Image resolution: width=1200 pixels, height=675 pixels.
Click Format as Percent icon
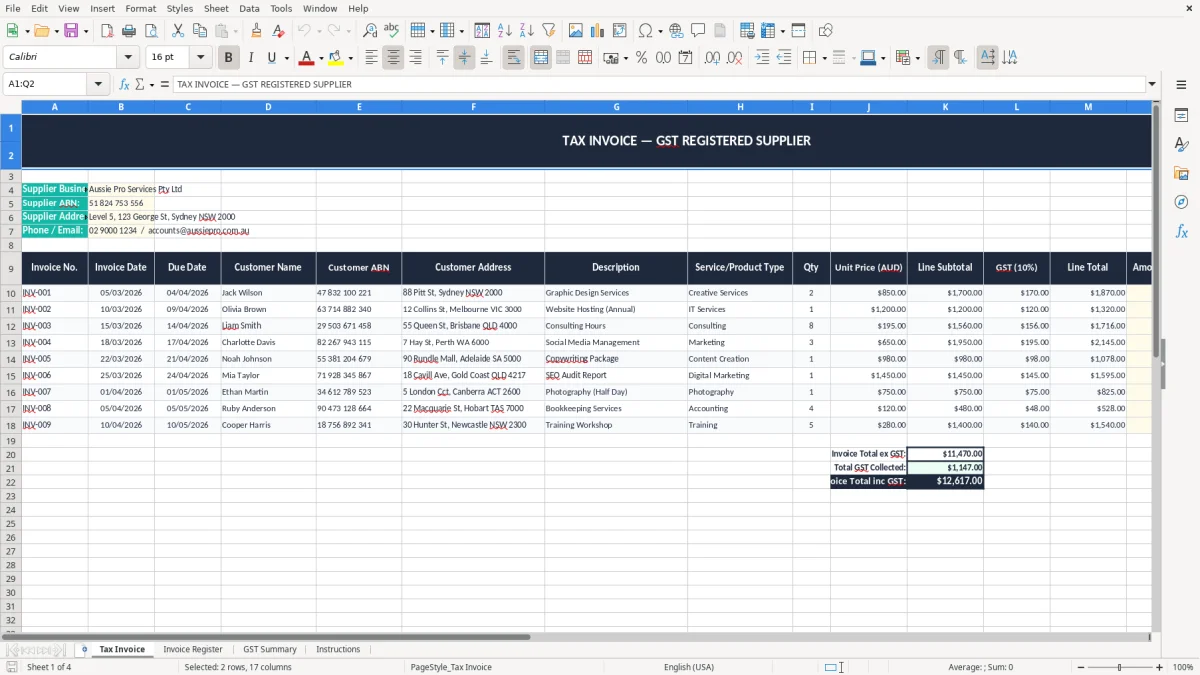[x=641, y=58]
